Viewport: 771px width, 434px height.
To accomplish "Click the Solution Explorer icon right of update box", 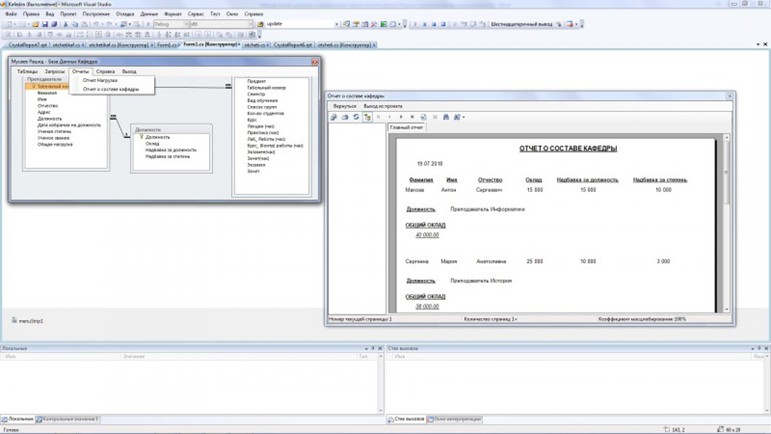I will coord(347,24).
